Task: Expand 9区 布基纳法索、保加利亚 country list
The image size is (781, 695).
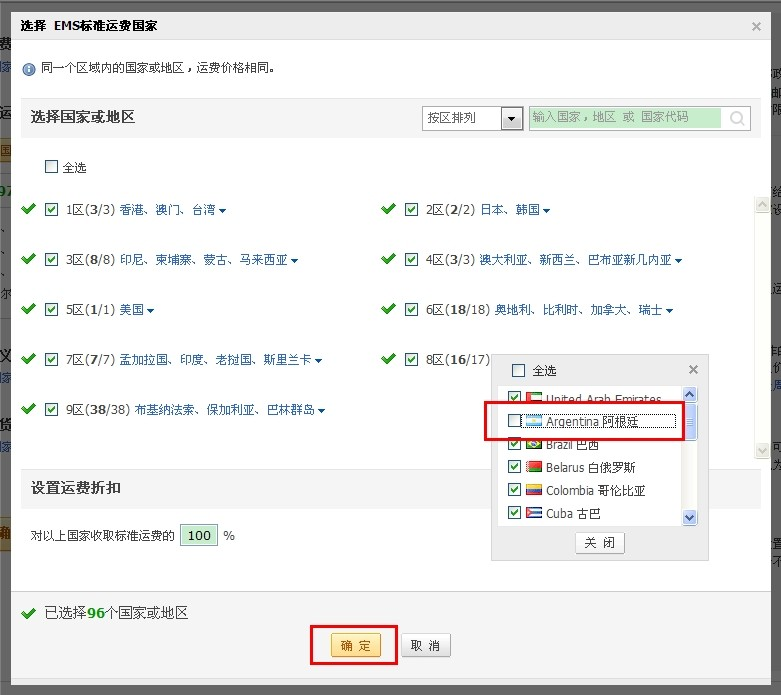Action: tap(321, 411)
